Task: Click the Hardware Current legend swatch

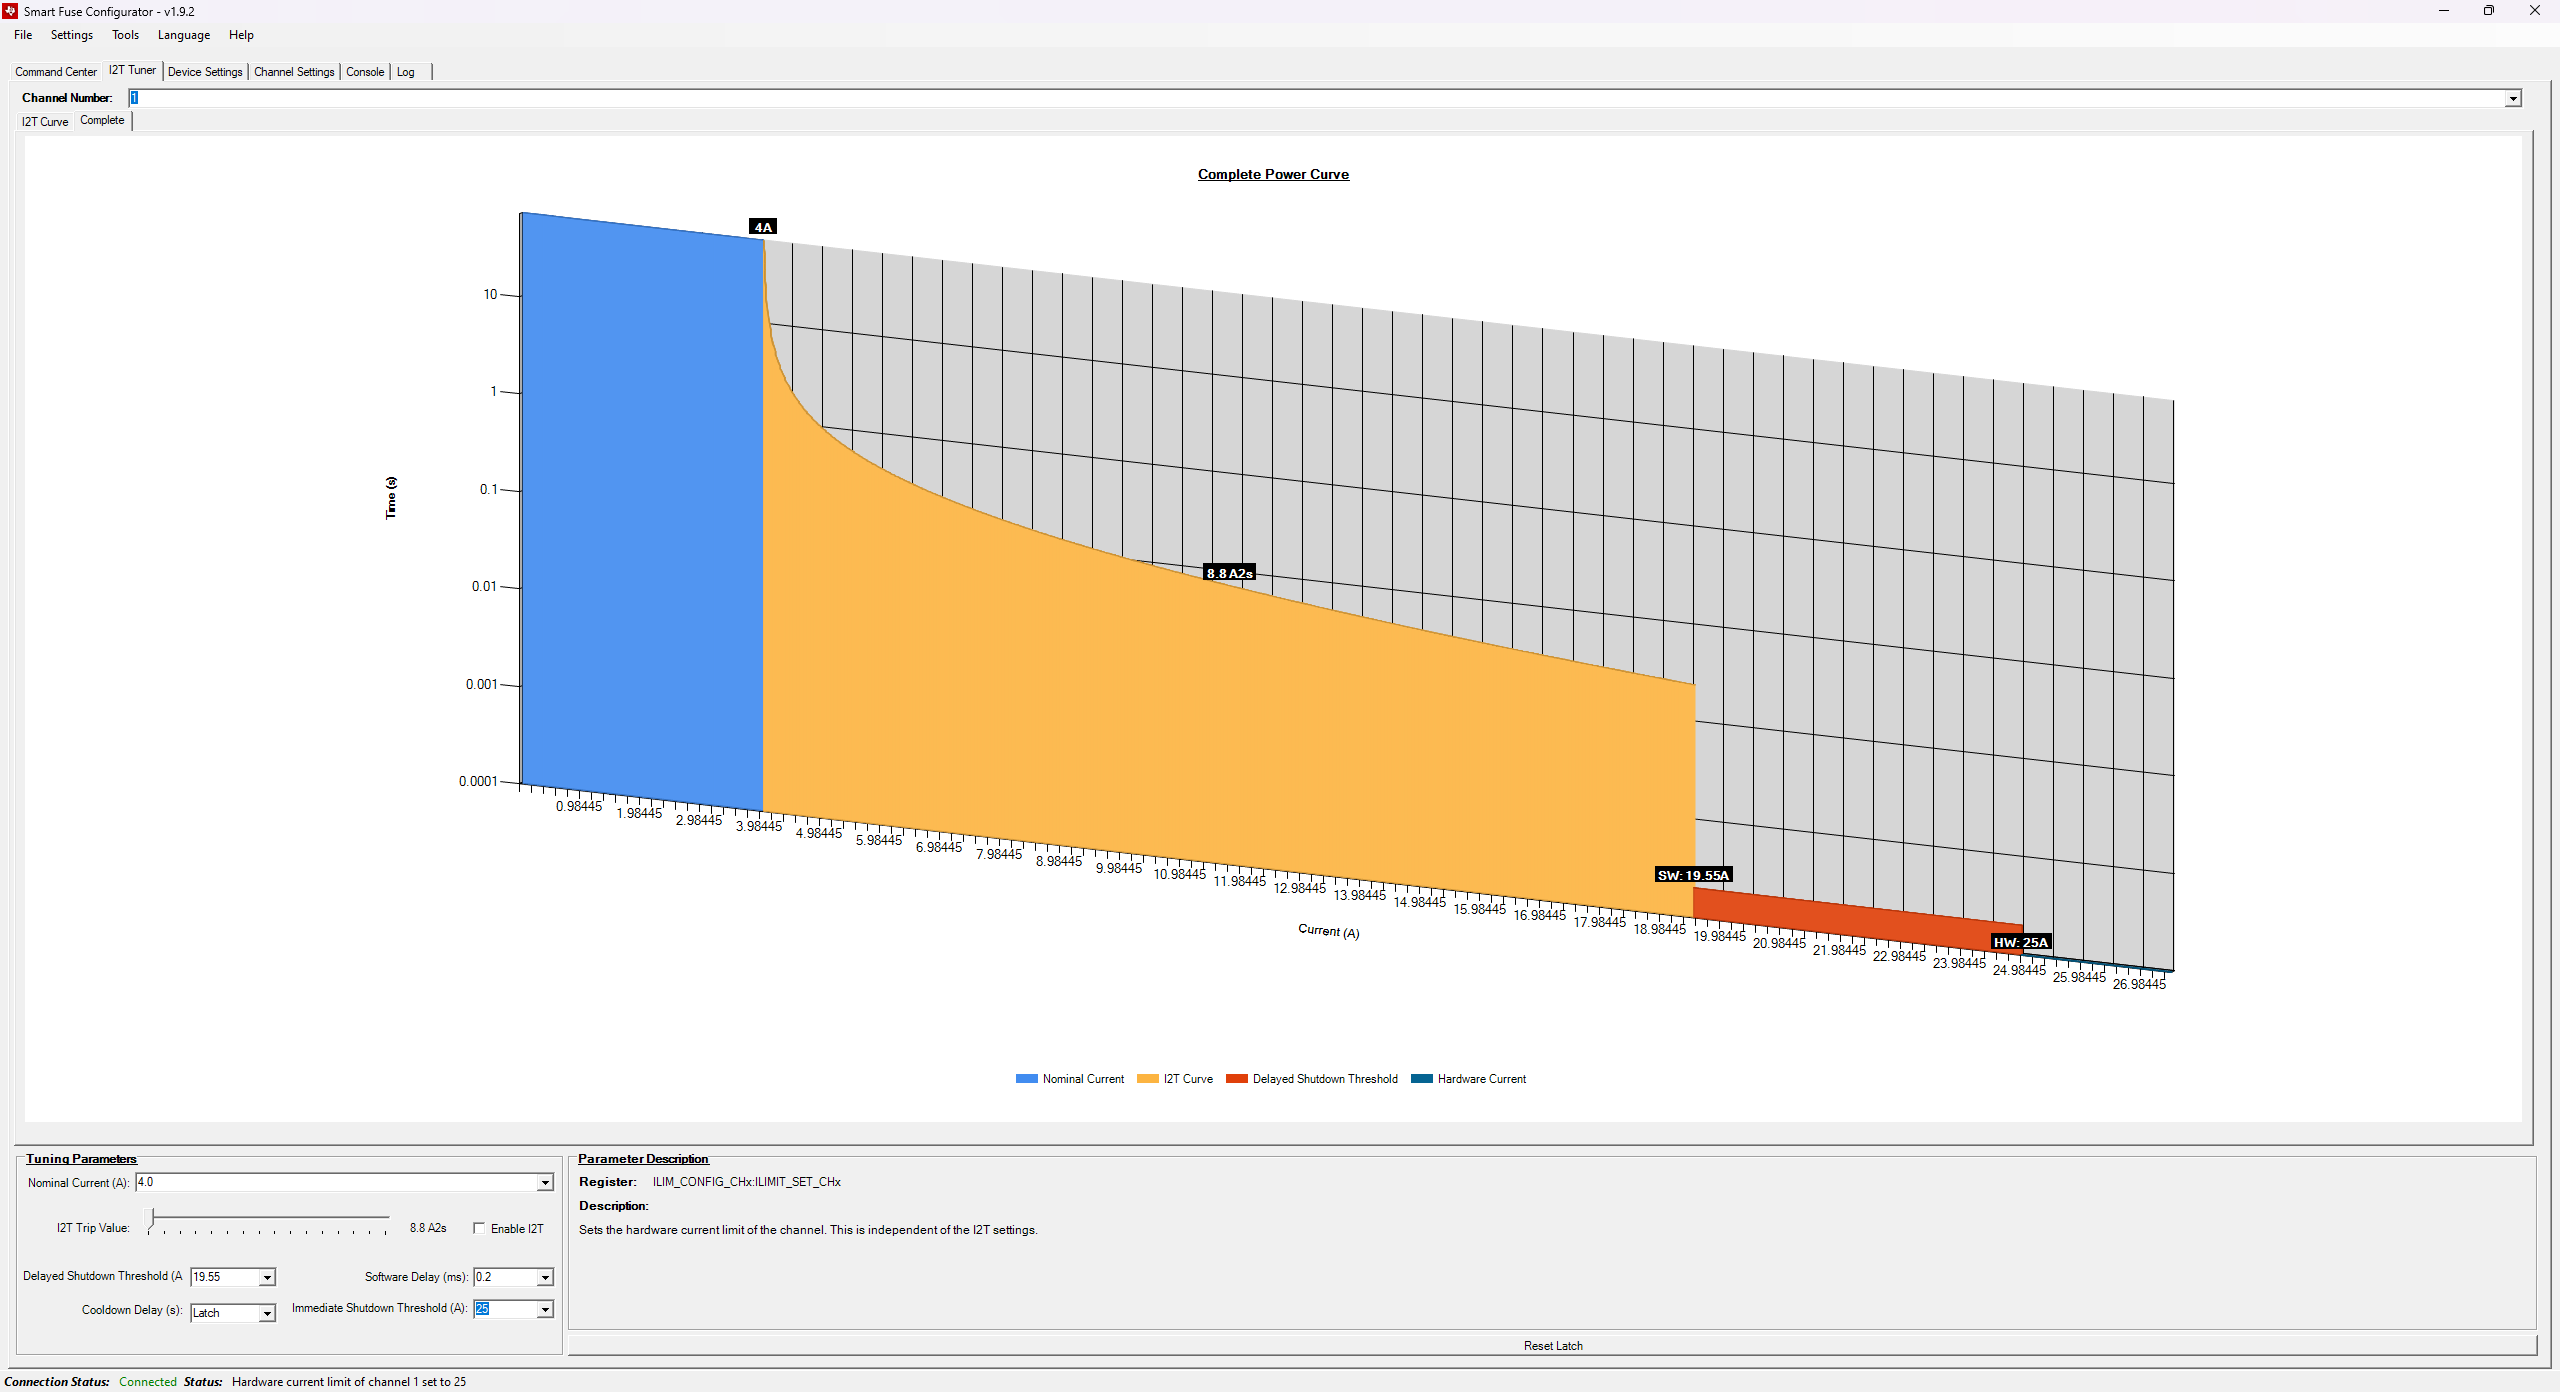Action: [x=1421, y=1079]
